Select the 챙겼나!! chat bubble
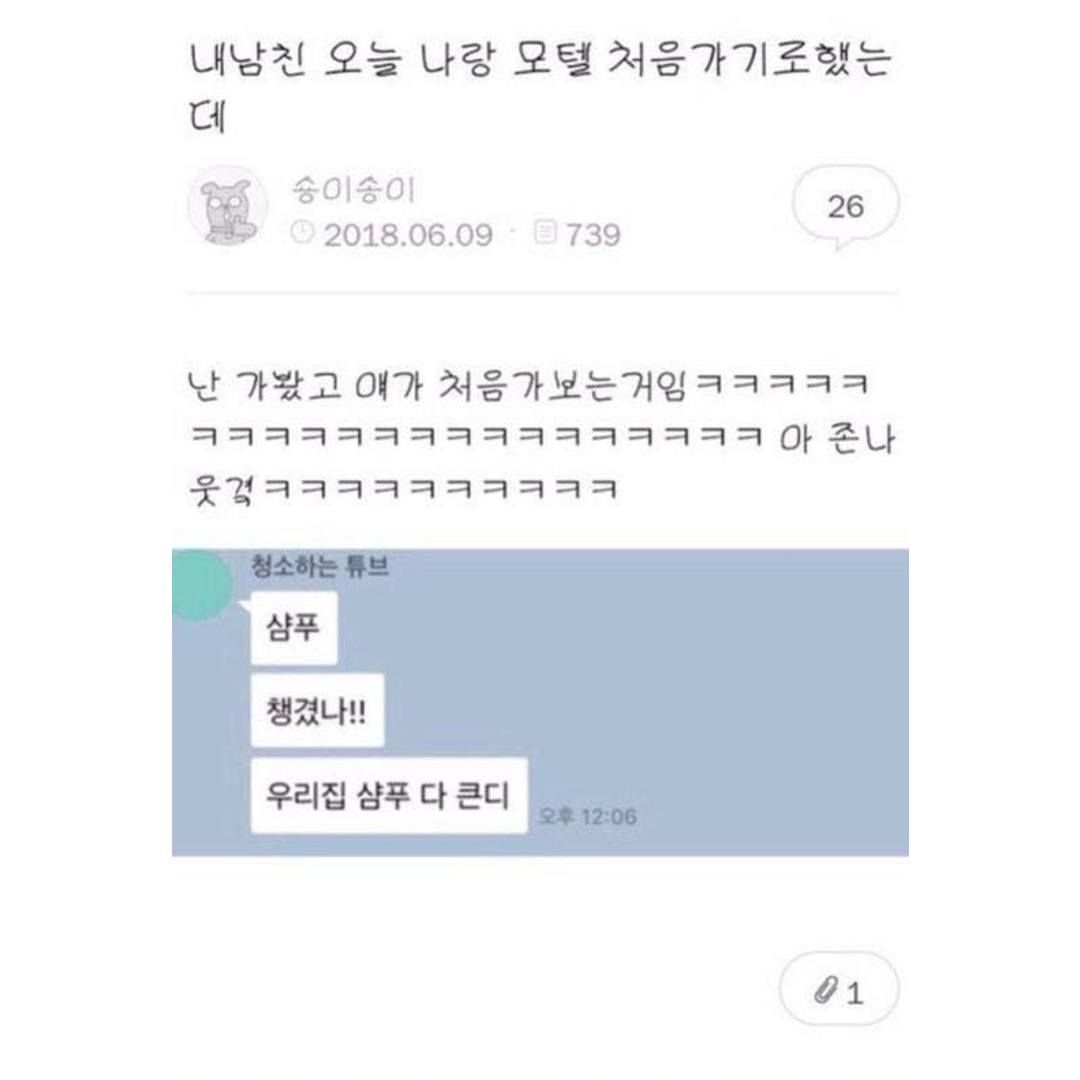 pyautogui.click(x=318, y=710)
